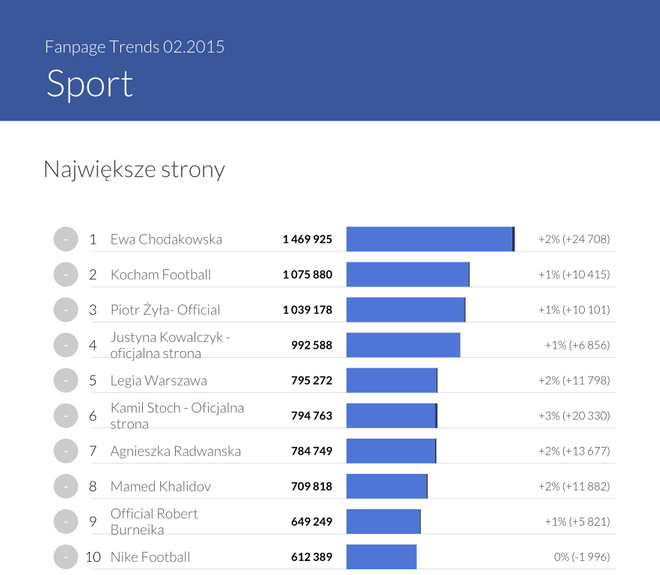Select the Fanpage Trends 02.2015 header text

click(135, 47)
